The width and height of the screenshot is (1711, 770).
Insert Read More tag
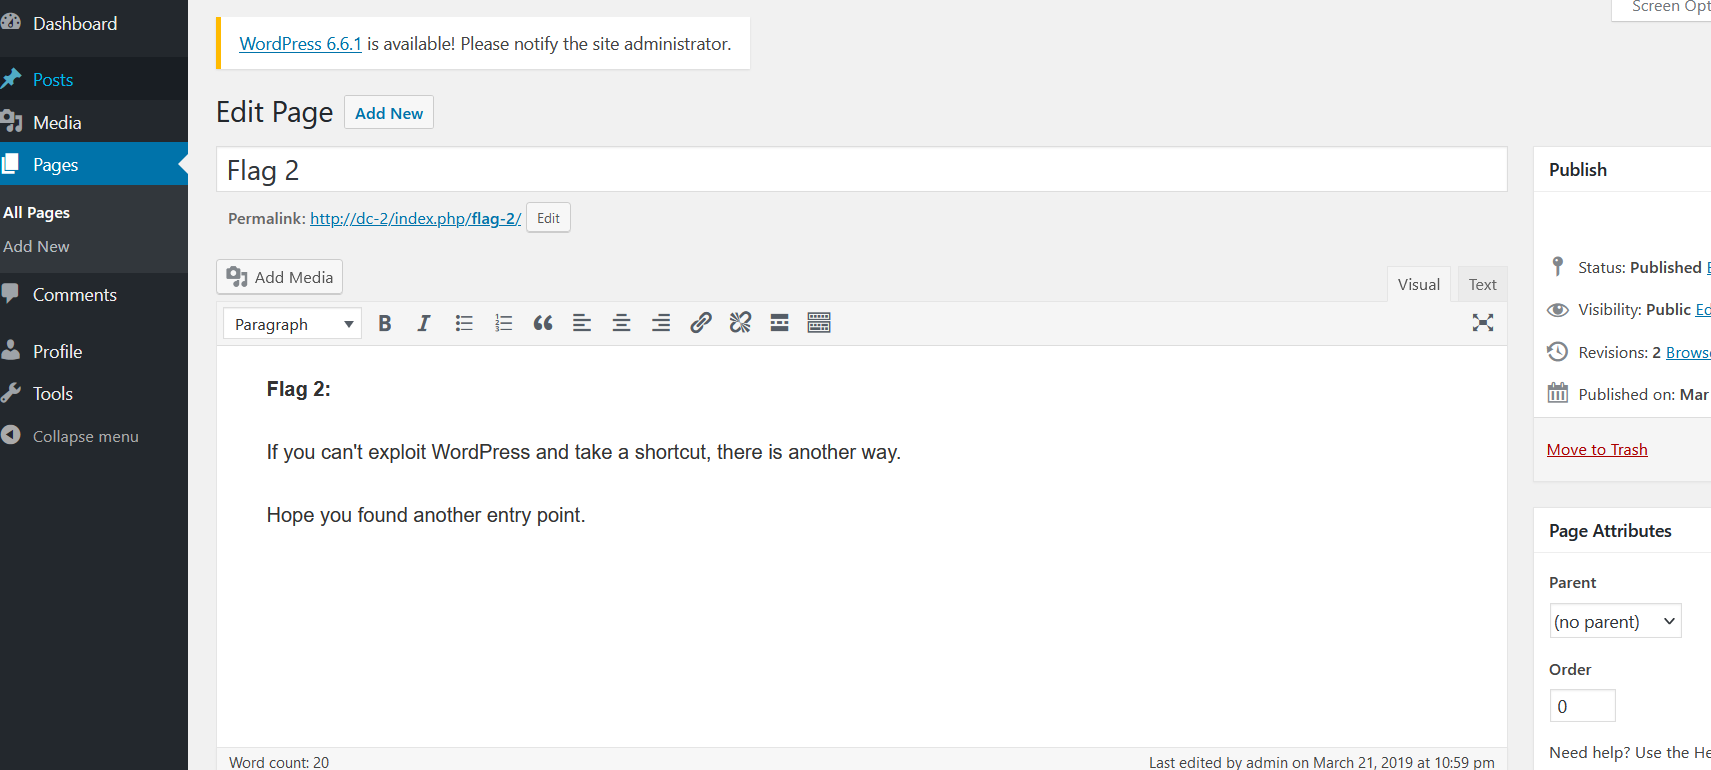click(780, 323)
